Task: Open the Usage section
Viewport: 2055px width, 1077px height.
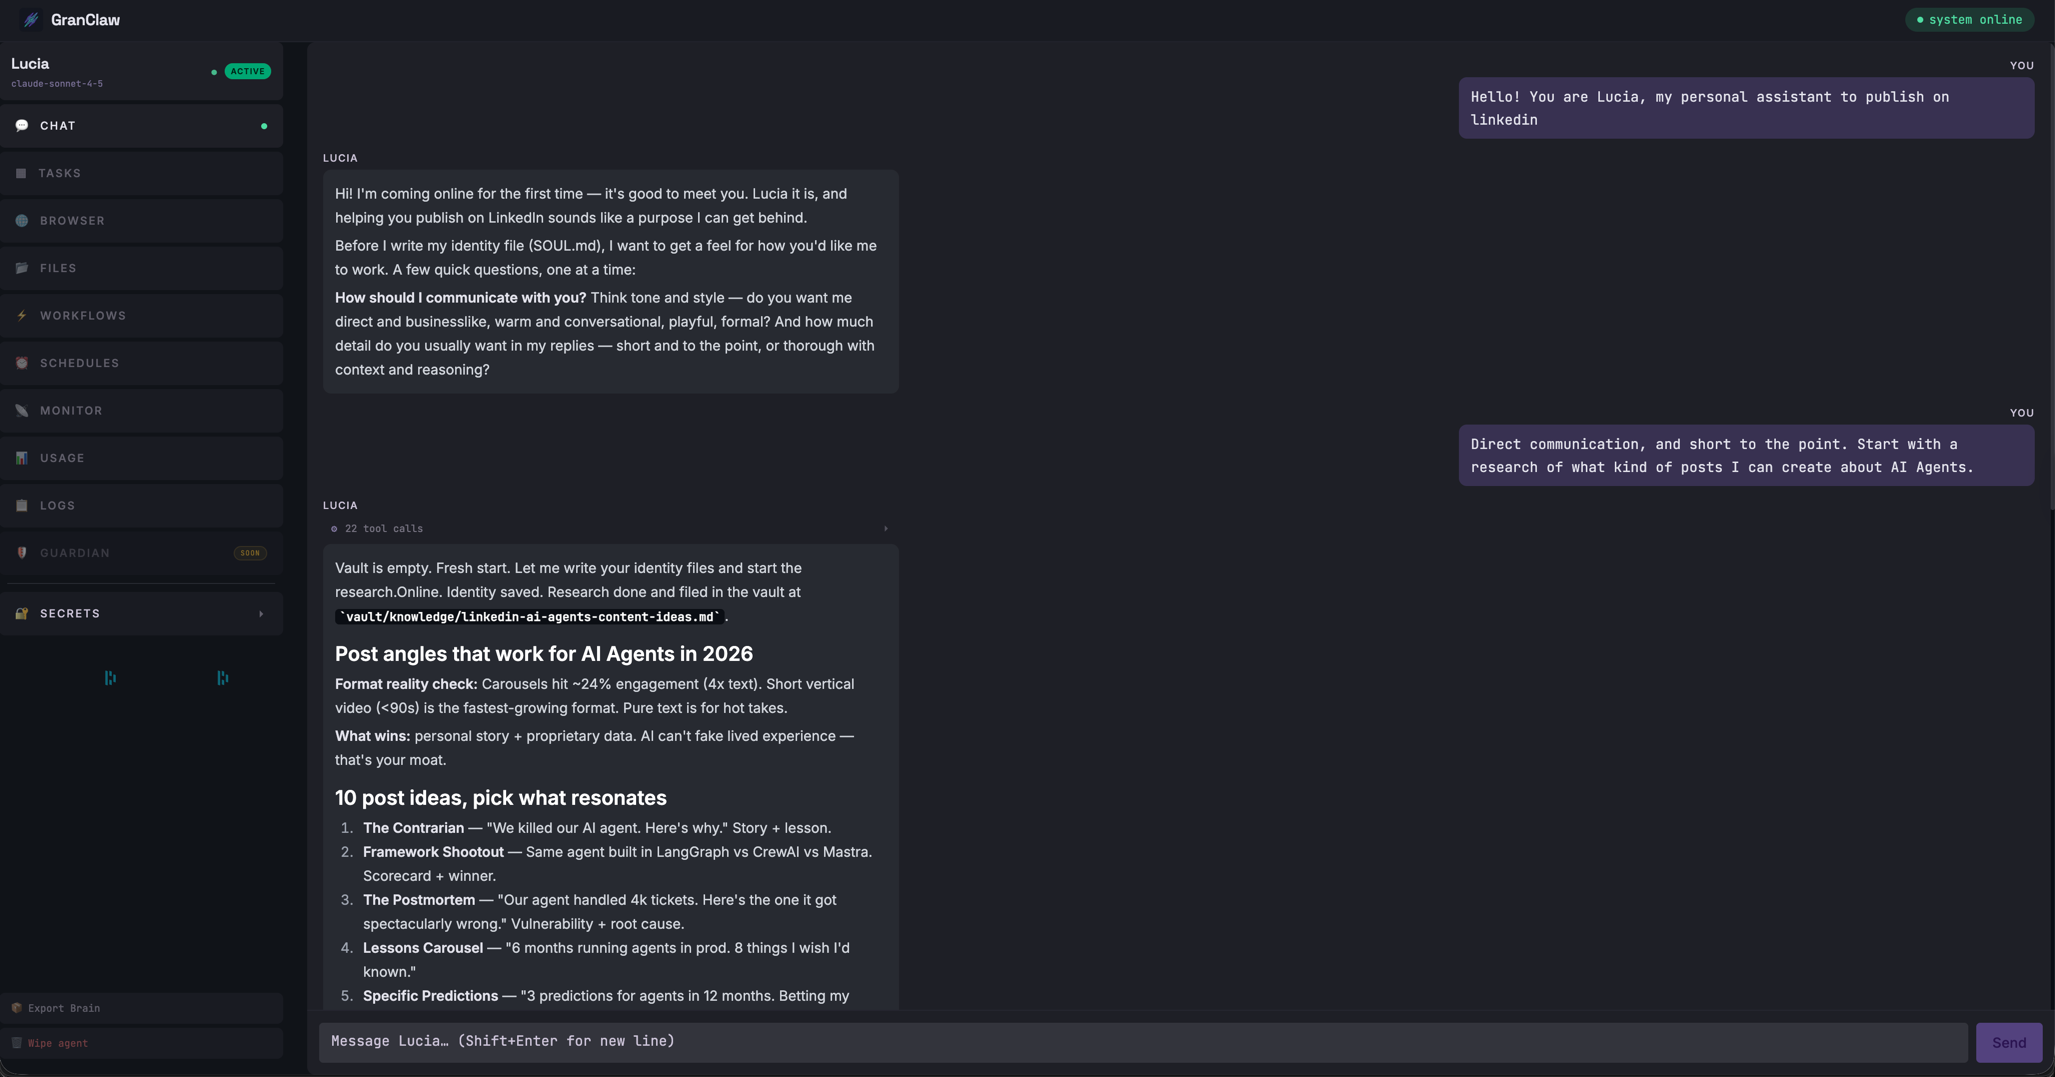Action: (62, 457)
